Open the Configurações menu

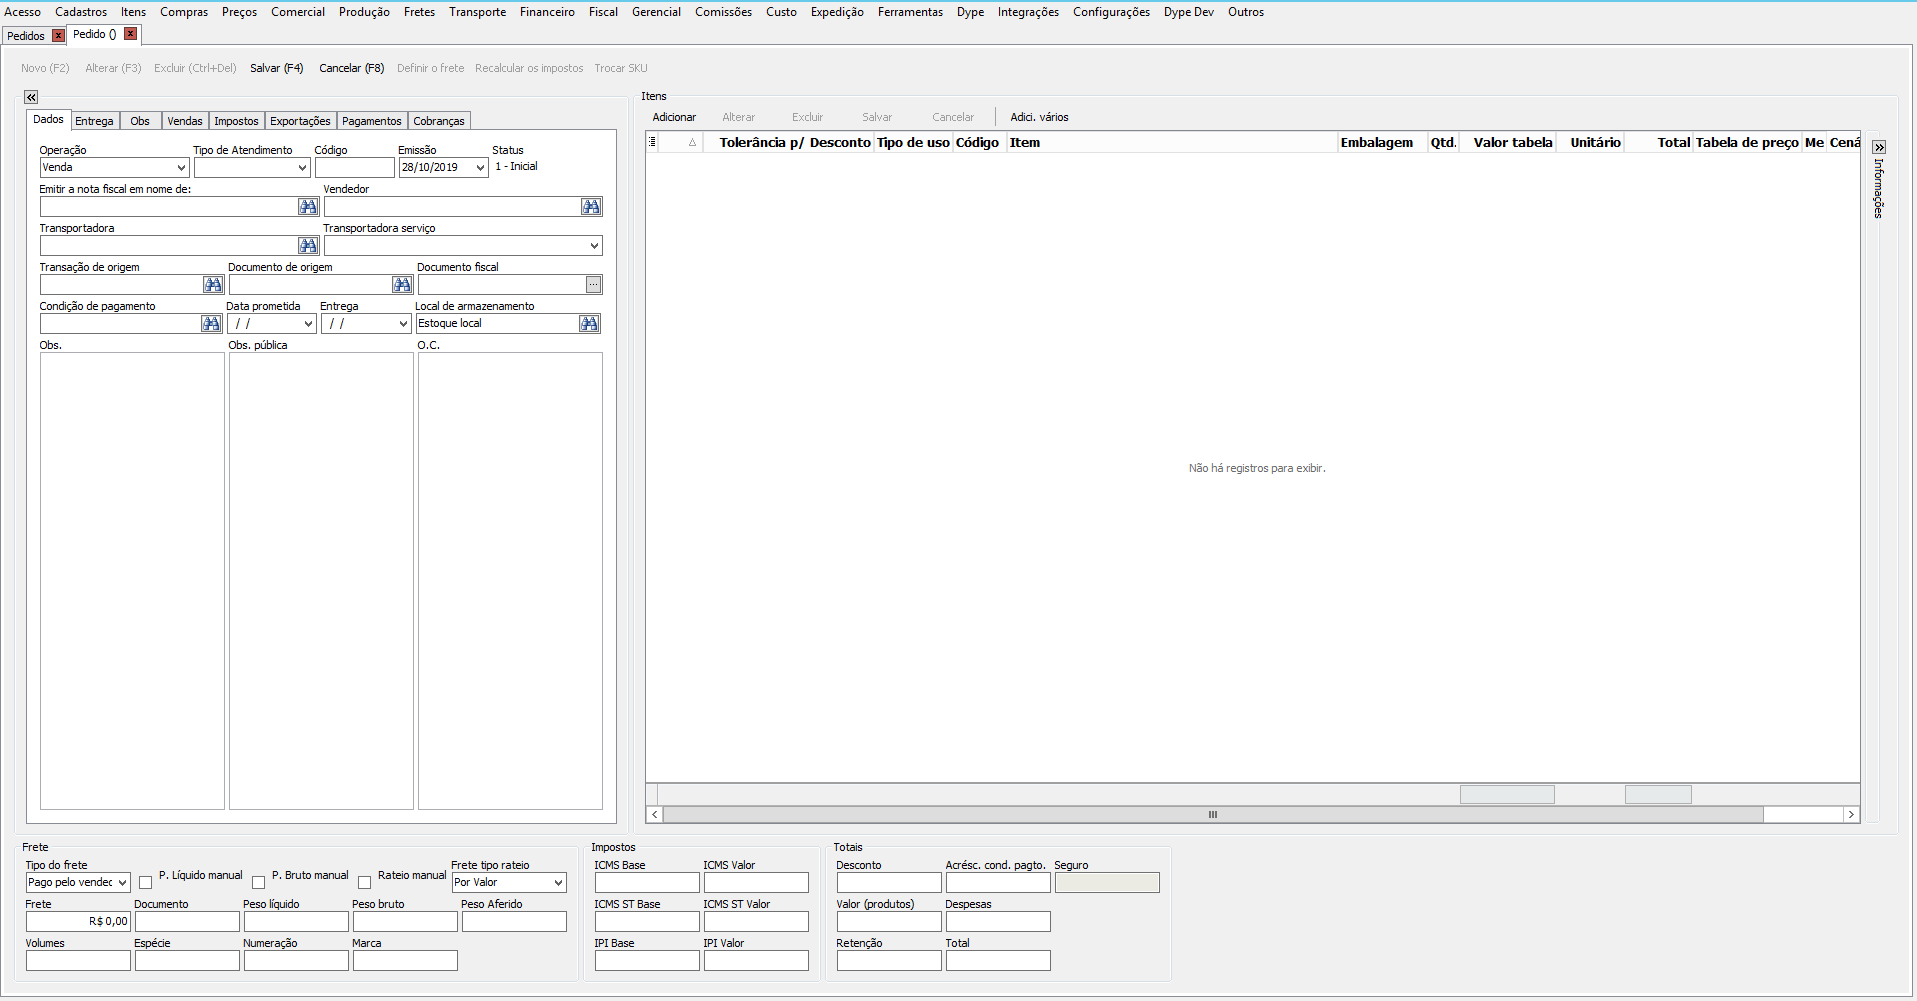1111,12
